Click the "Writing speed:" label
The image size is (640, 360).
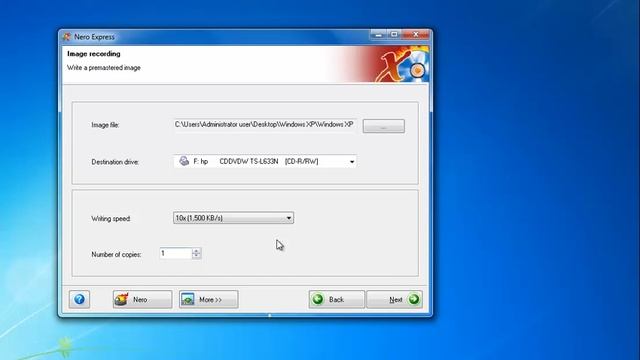click(111, 219)
